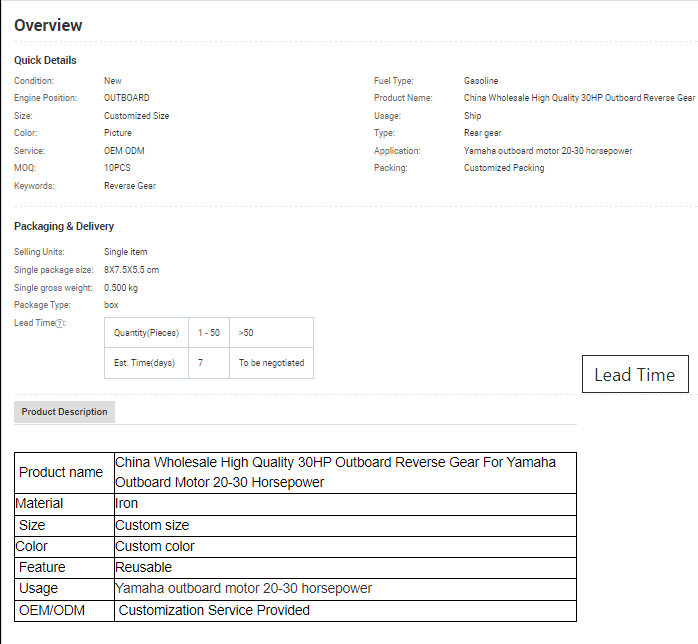Select the 'Custom color' table cell

(155, 546)
